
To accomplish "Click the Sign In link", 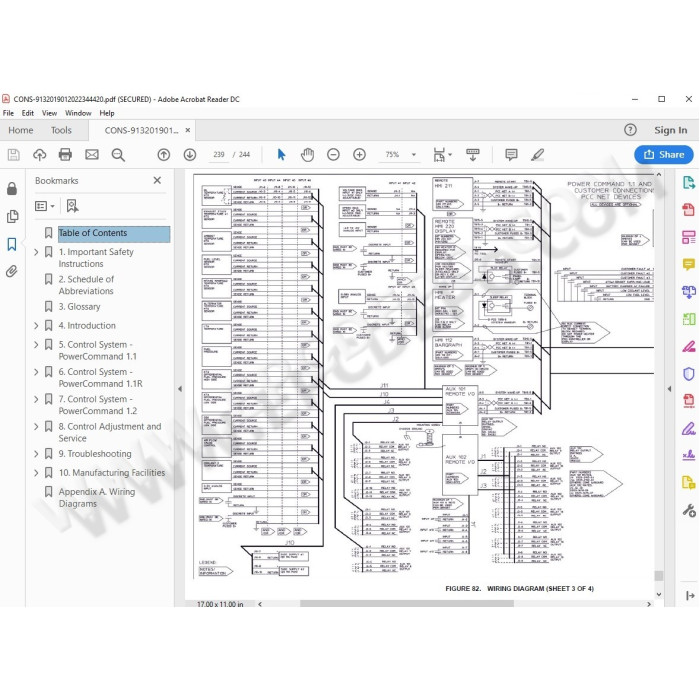I will click(671, 130).
